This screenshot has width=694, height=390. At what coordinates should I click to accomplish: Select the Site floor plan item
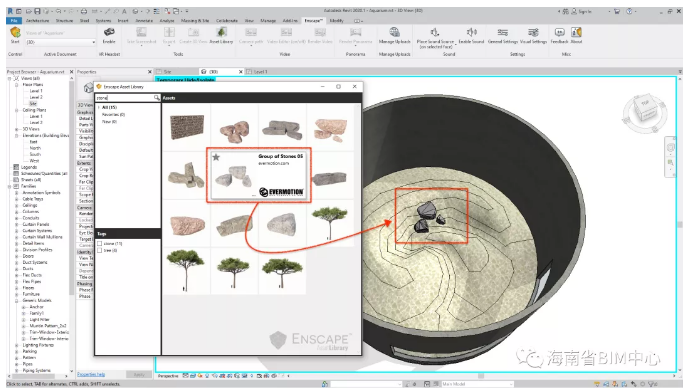(x=33, y=104)
